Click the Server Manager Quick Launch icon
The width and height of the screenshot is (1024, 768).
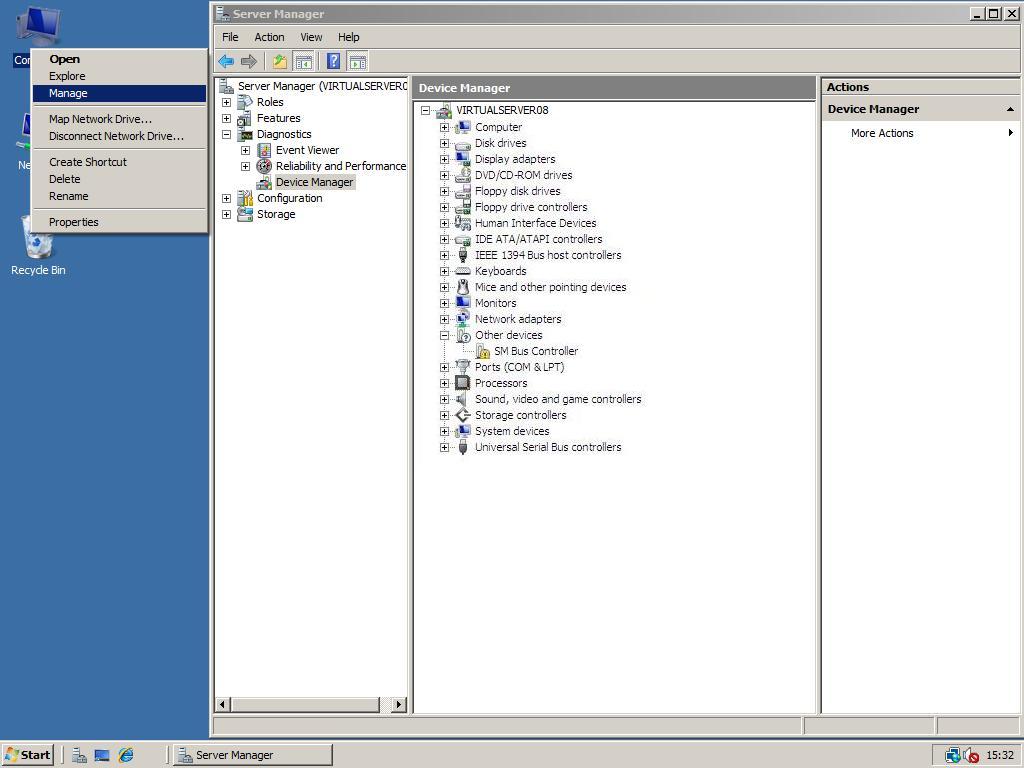79,755
